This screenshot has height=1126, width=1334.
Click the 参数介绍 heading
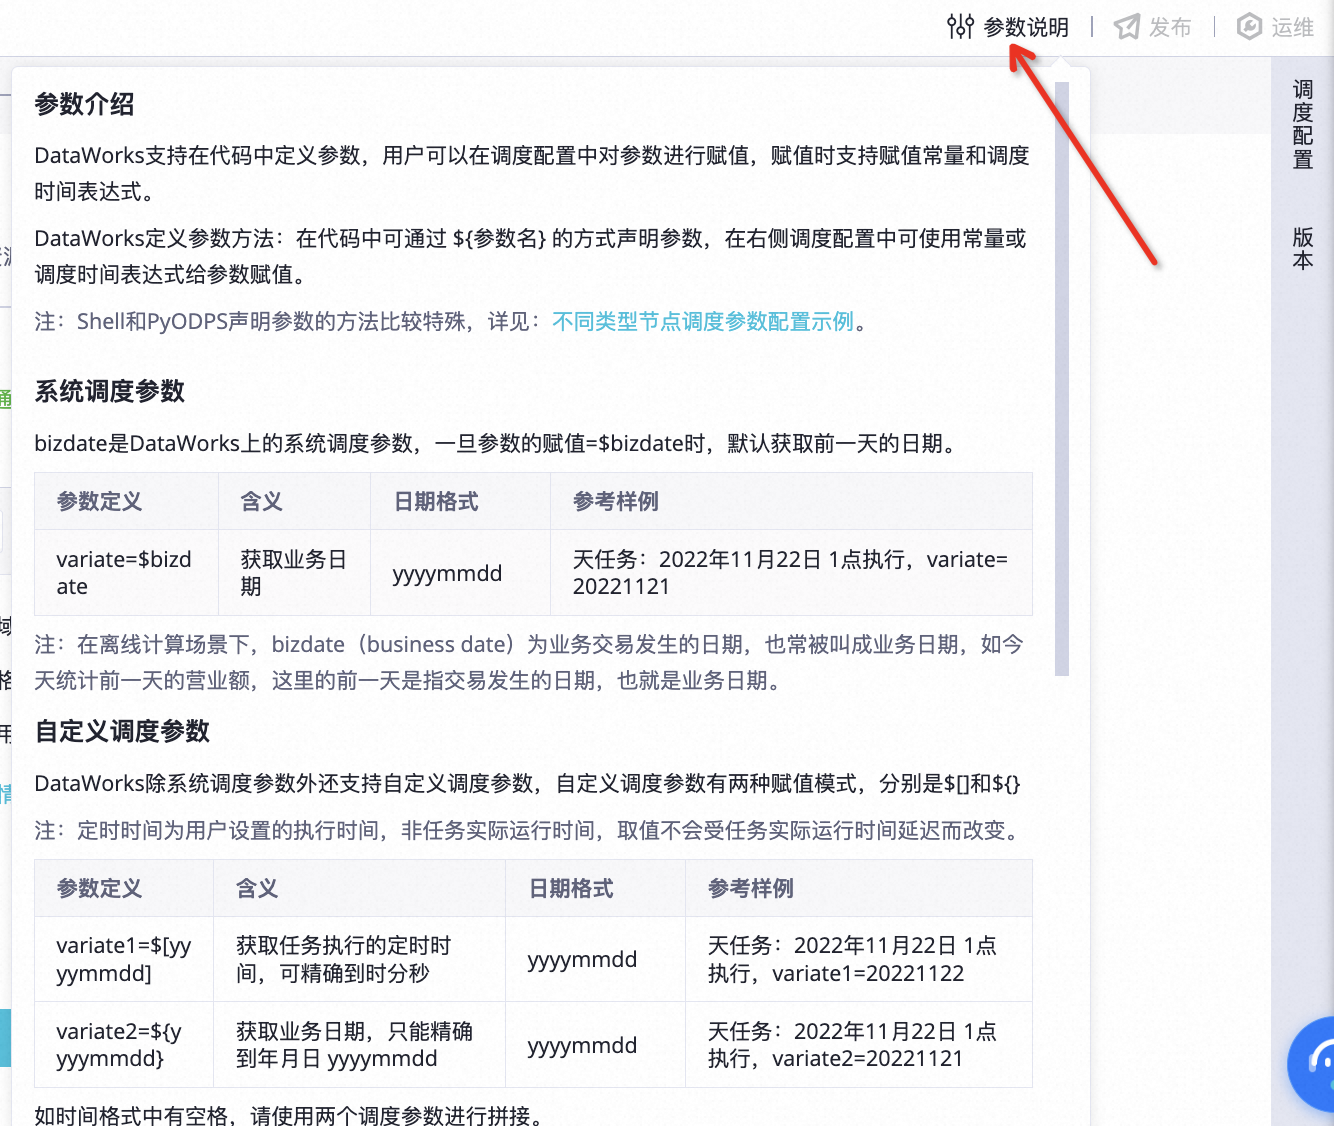tap(84, 104)
